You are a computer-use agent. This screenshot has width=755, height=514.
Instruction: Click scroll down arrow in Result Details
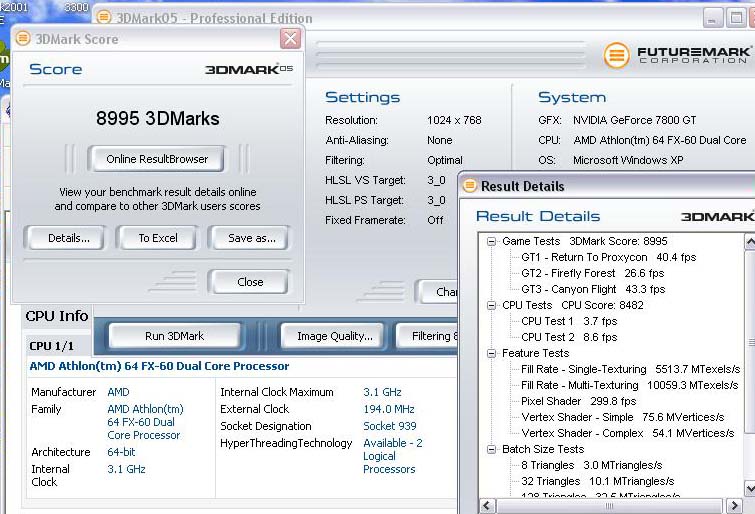[x=750, y=488]
